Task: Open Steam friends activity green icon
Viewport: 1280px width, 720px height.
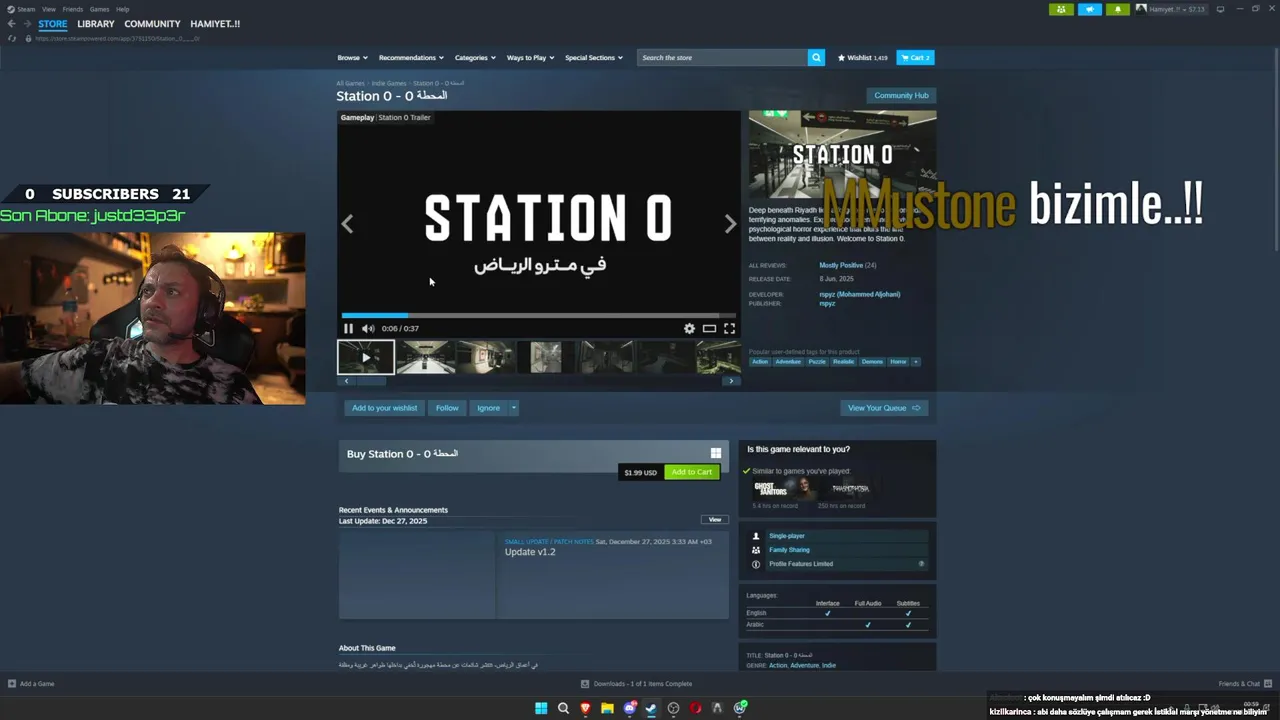Action: coord(1061,9)
